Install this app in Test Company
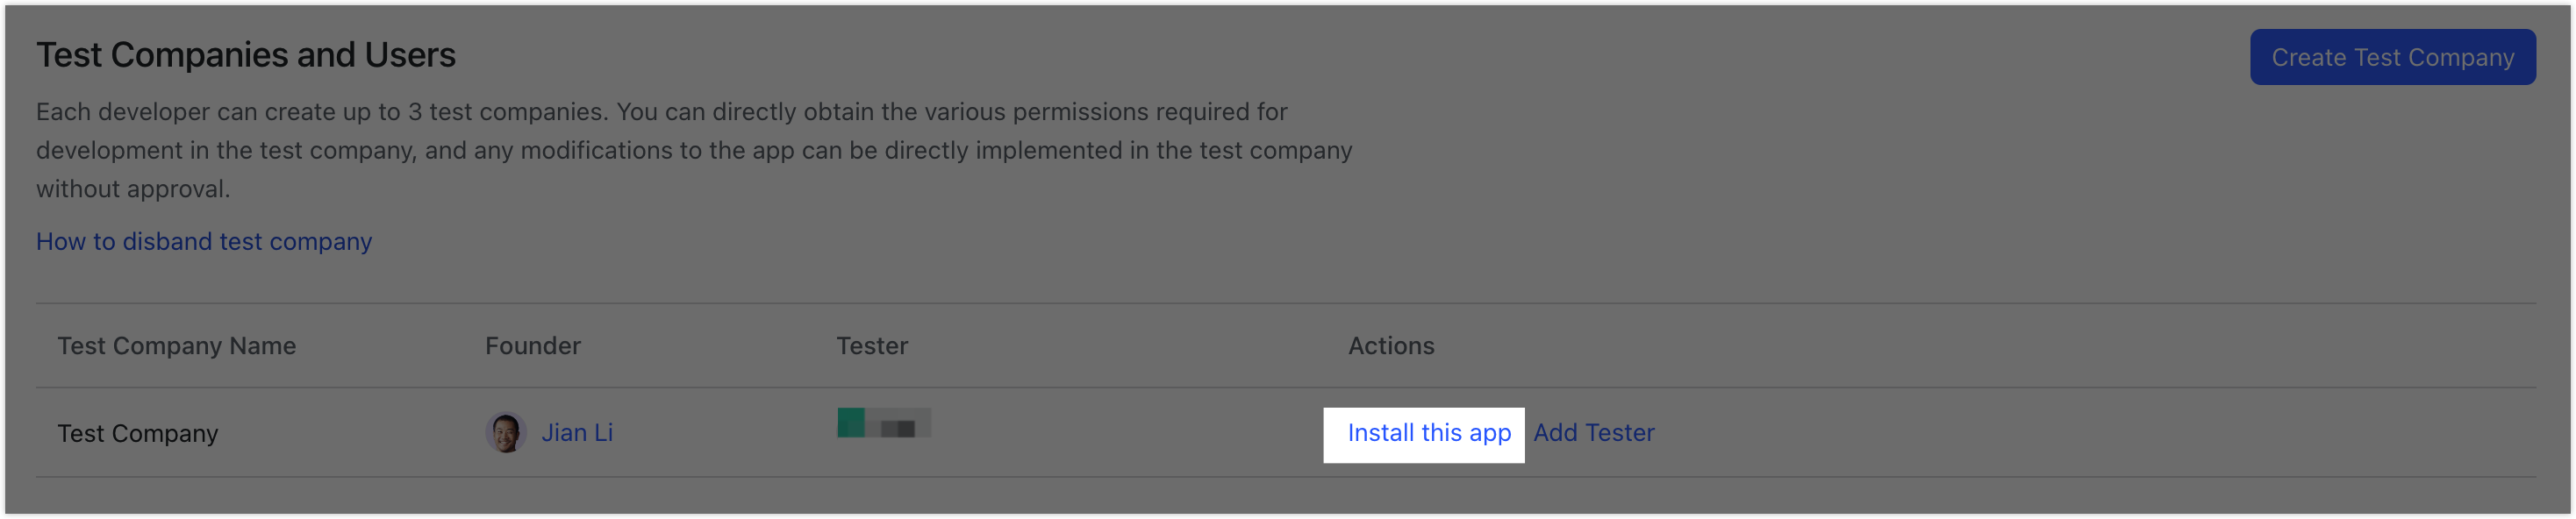The width and height of the screenshot is (2576, 519). click(x=1429, y=433)
